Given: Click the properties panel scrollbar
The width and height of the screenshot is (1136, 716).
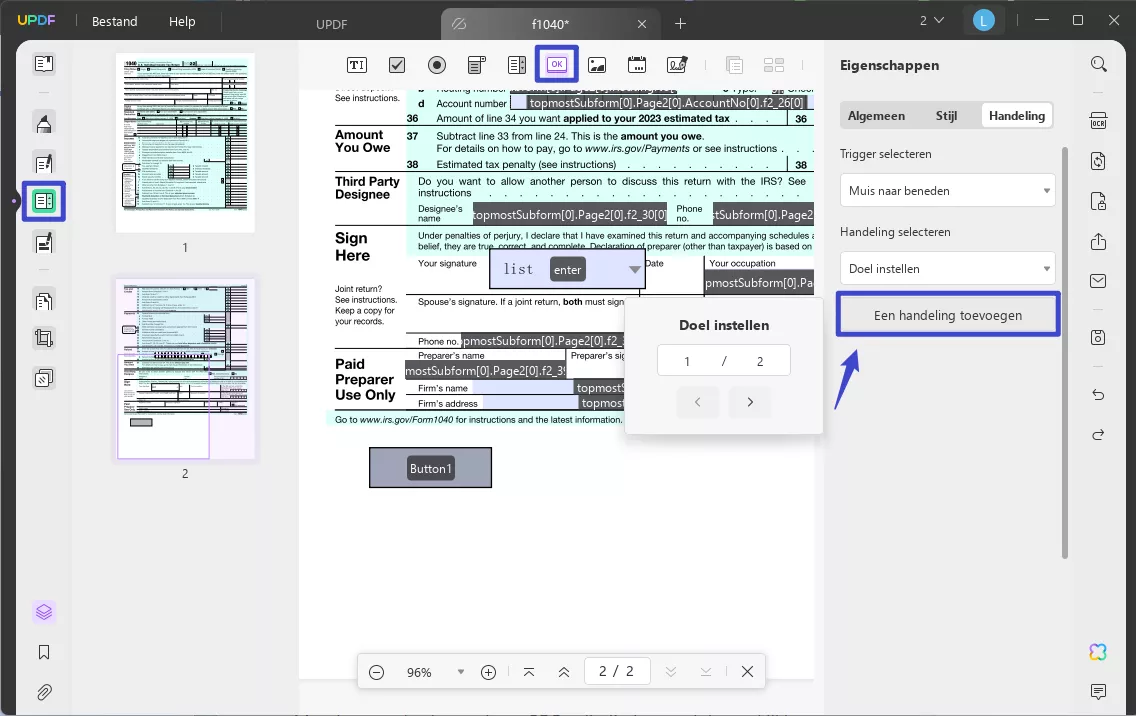Looking at the screenshot, I should pos(1064,353).
